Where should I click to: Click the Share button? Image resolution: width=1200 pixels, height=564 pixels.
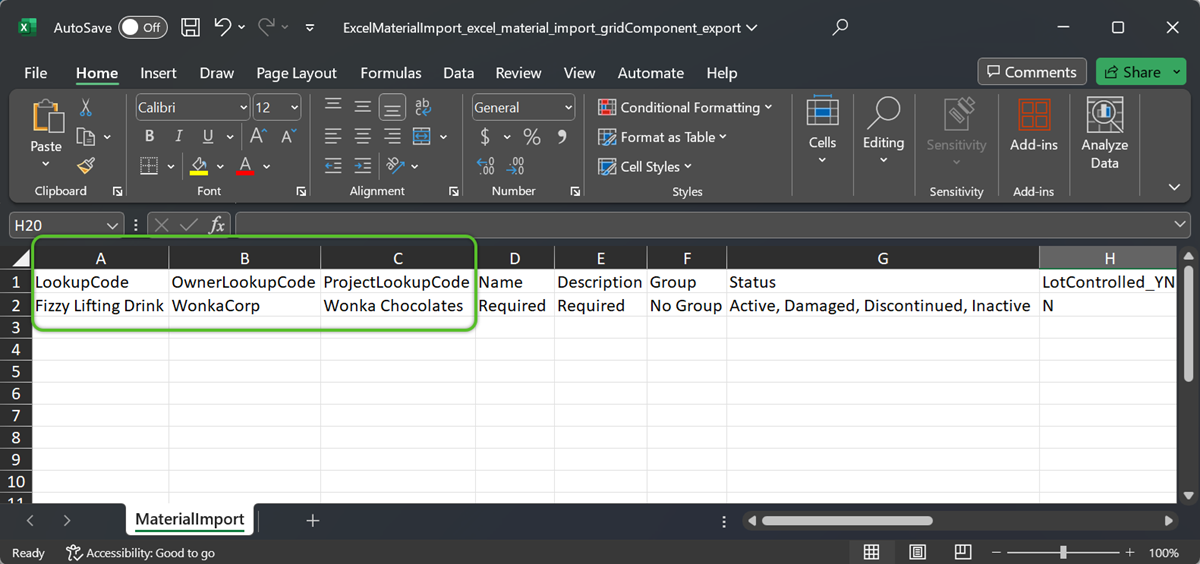coord(1142,72)
